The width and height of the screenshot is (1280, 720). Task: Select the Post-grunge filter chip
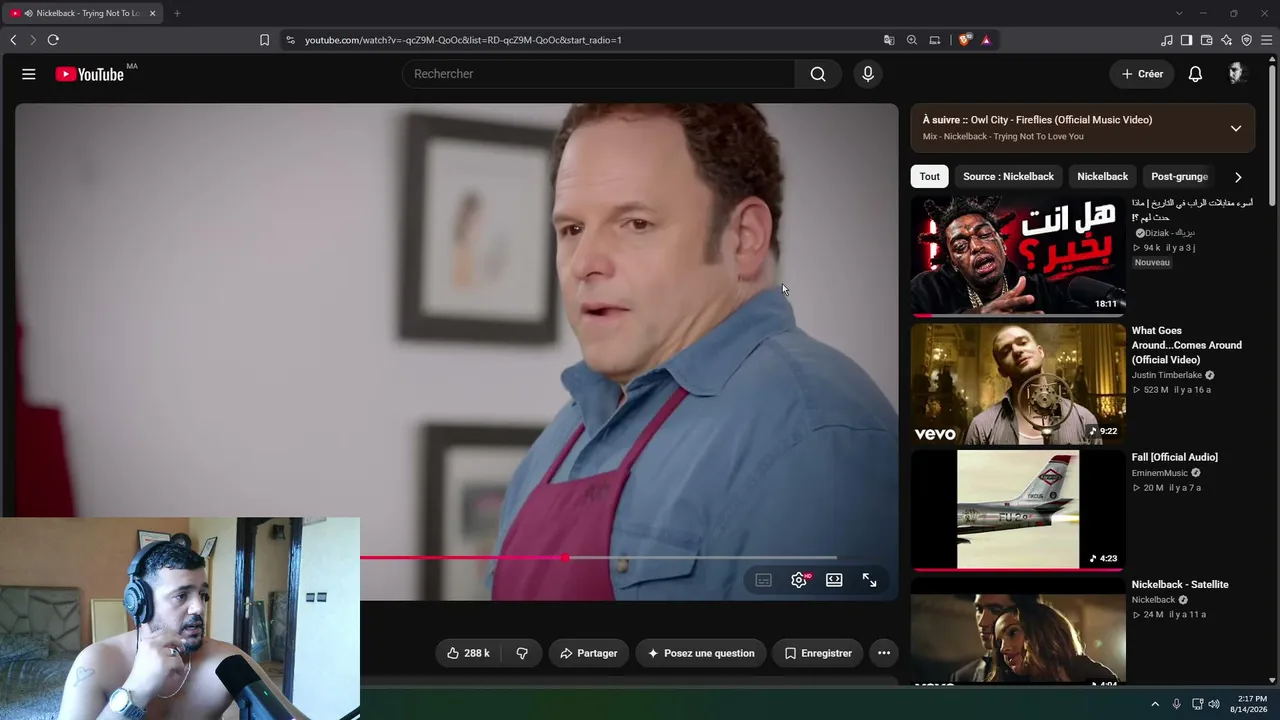click(x=1179, y=177)
